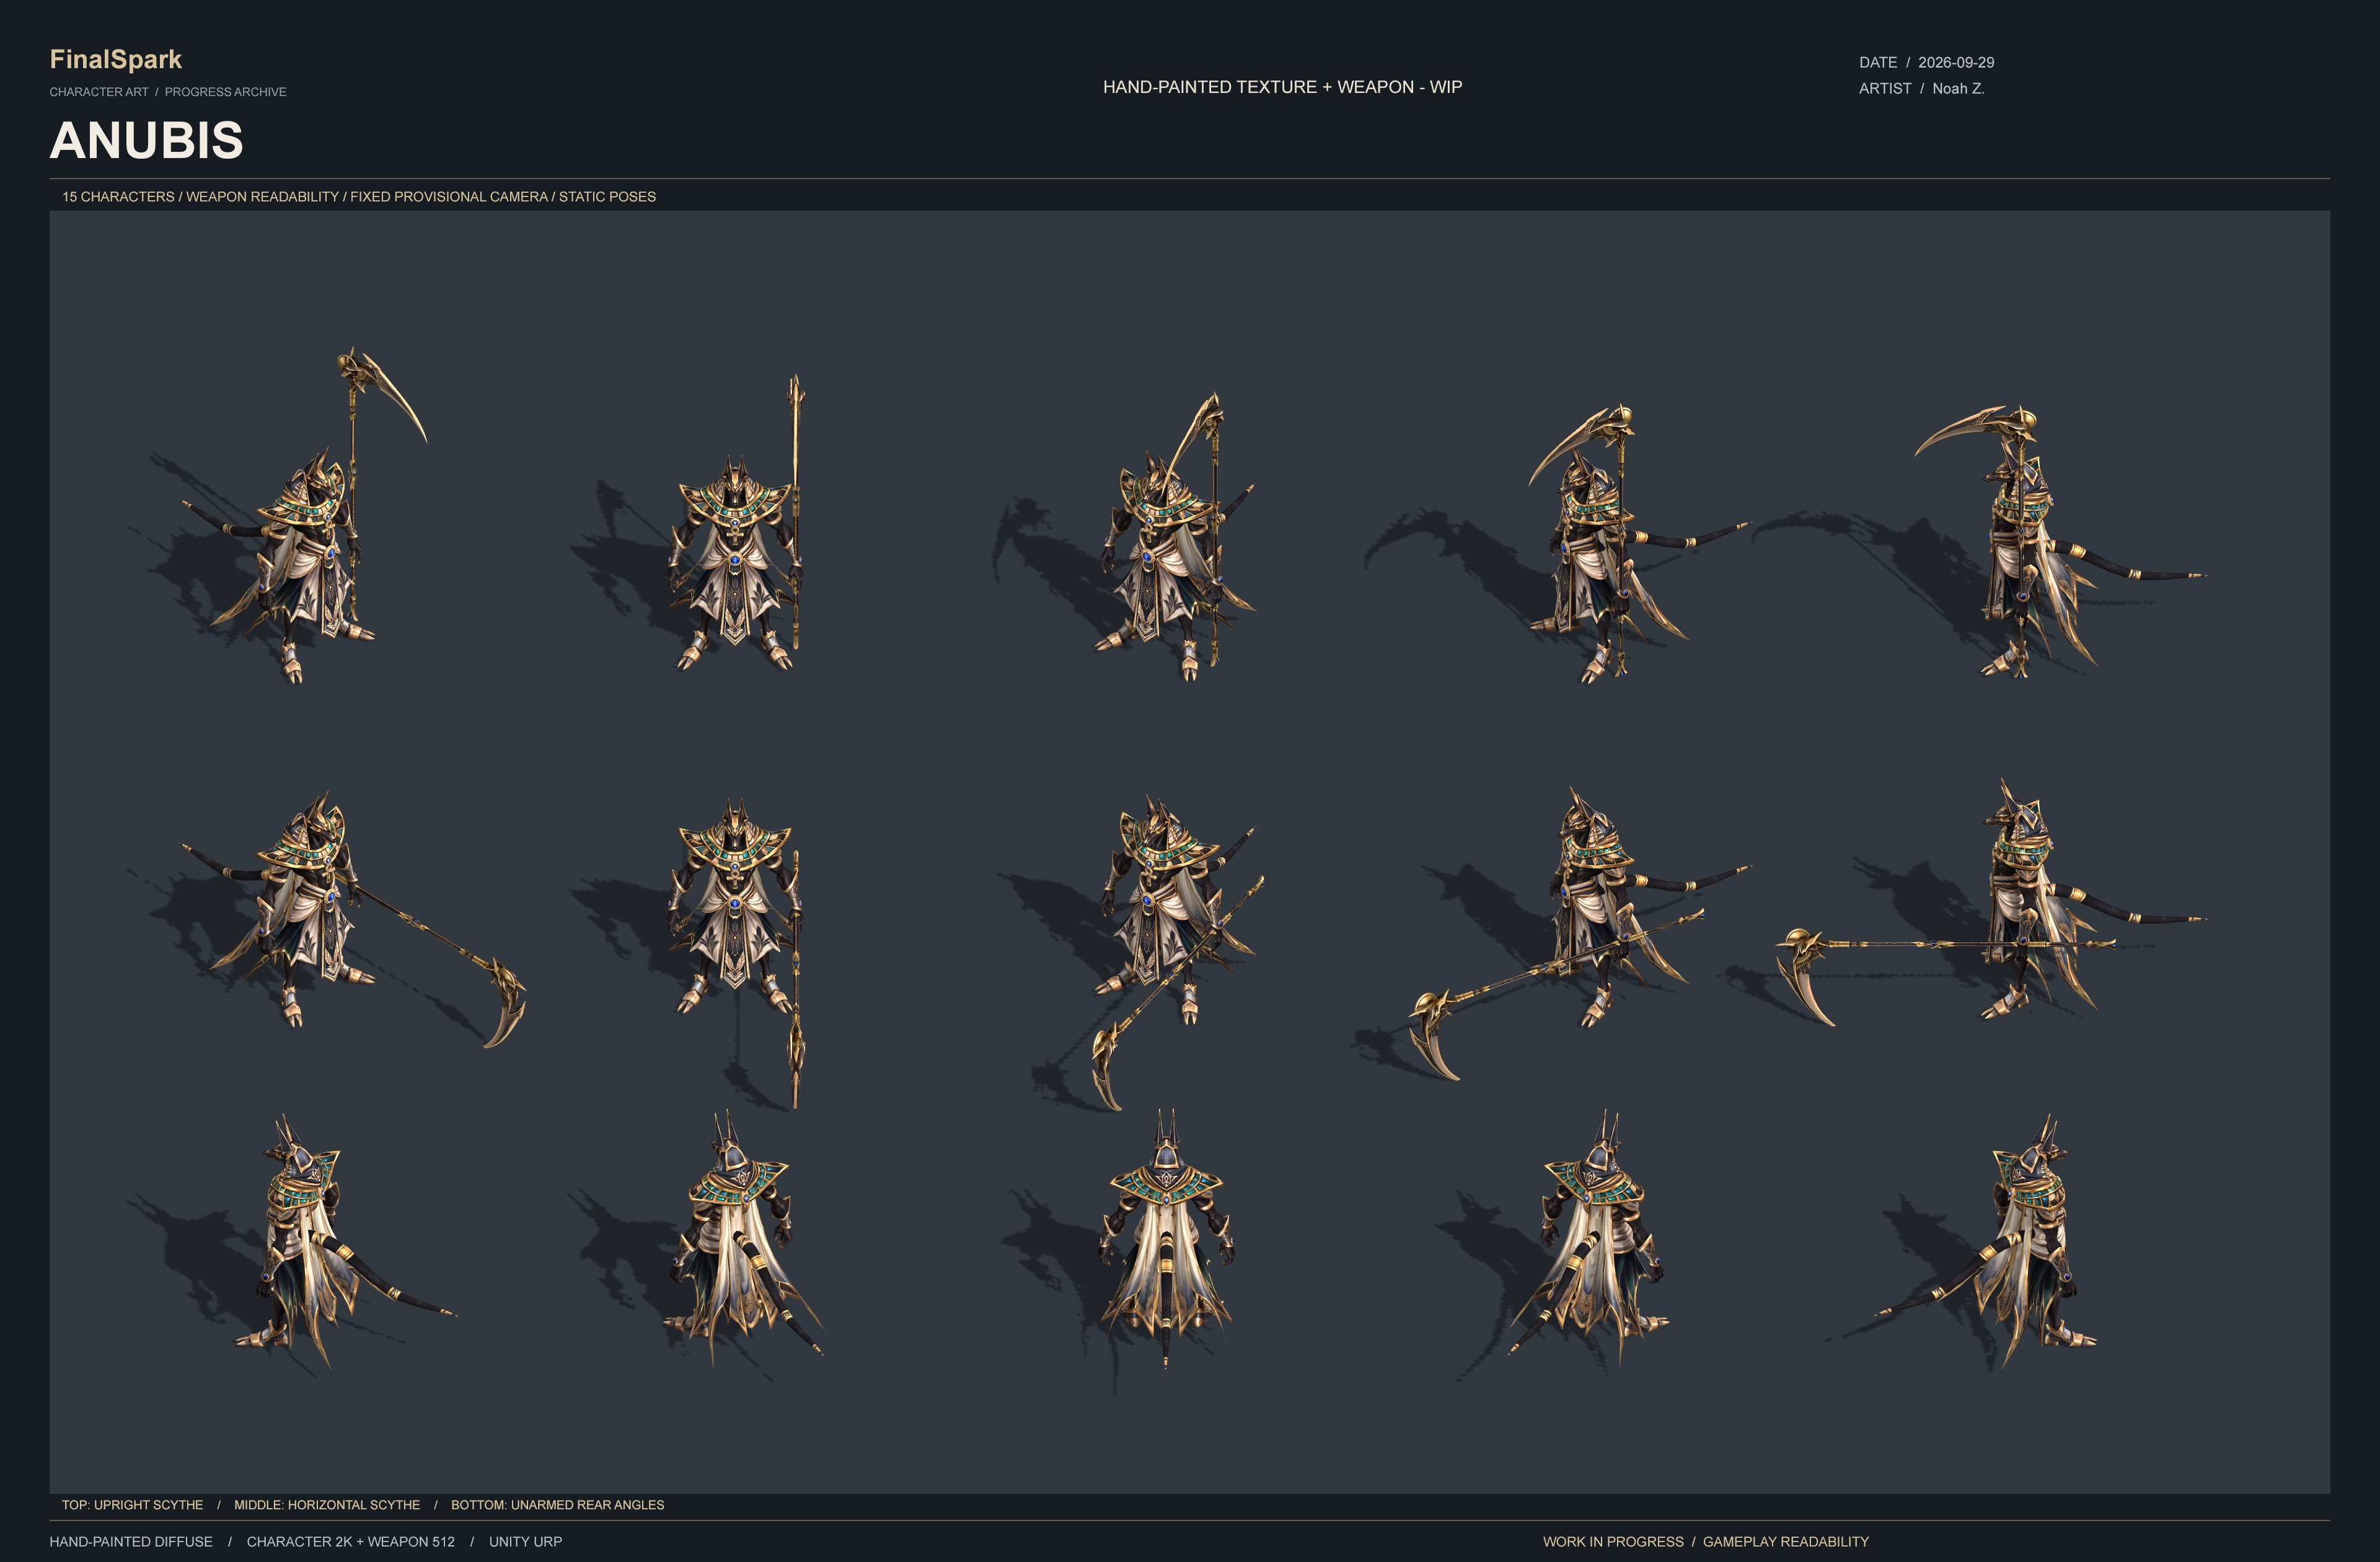Image resolution: width=2380 pixels, height=1562 pixels.
Task: Select the bottom-row center Anubis rear view
Action: pyautogui.click(x=1166, y=1238)
